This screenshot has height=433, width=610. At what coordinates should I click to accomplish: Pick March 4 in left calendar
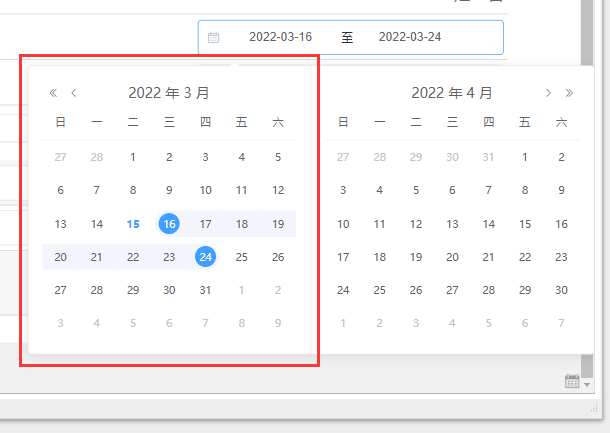tap(242, 157)
